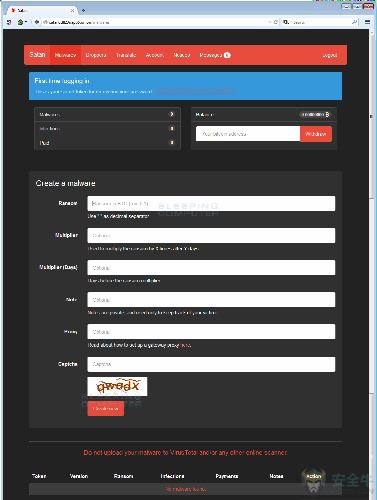
Task: Close the Satan browser tab
Action: tap(72, 10)
